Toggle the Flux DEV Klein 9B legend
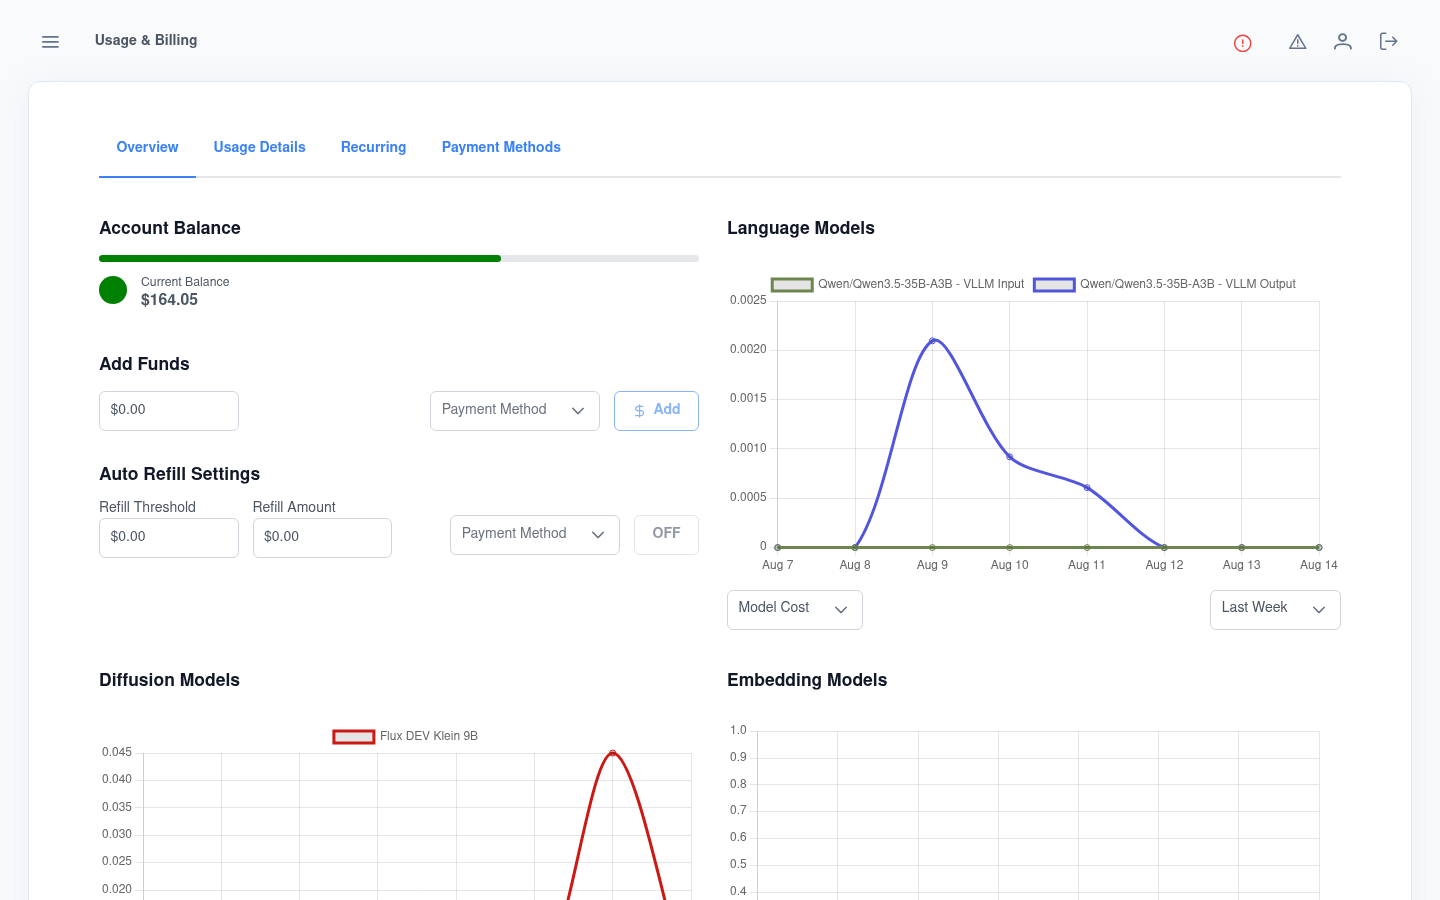The height and width of the screenshot is (900, 1440). pyautogui.click(x=405, y=736)
